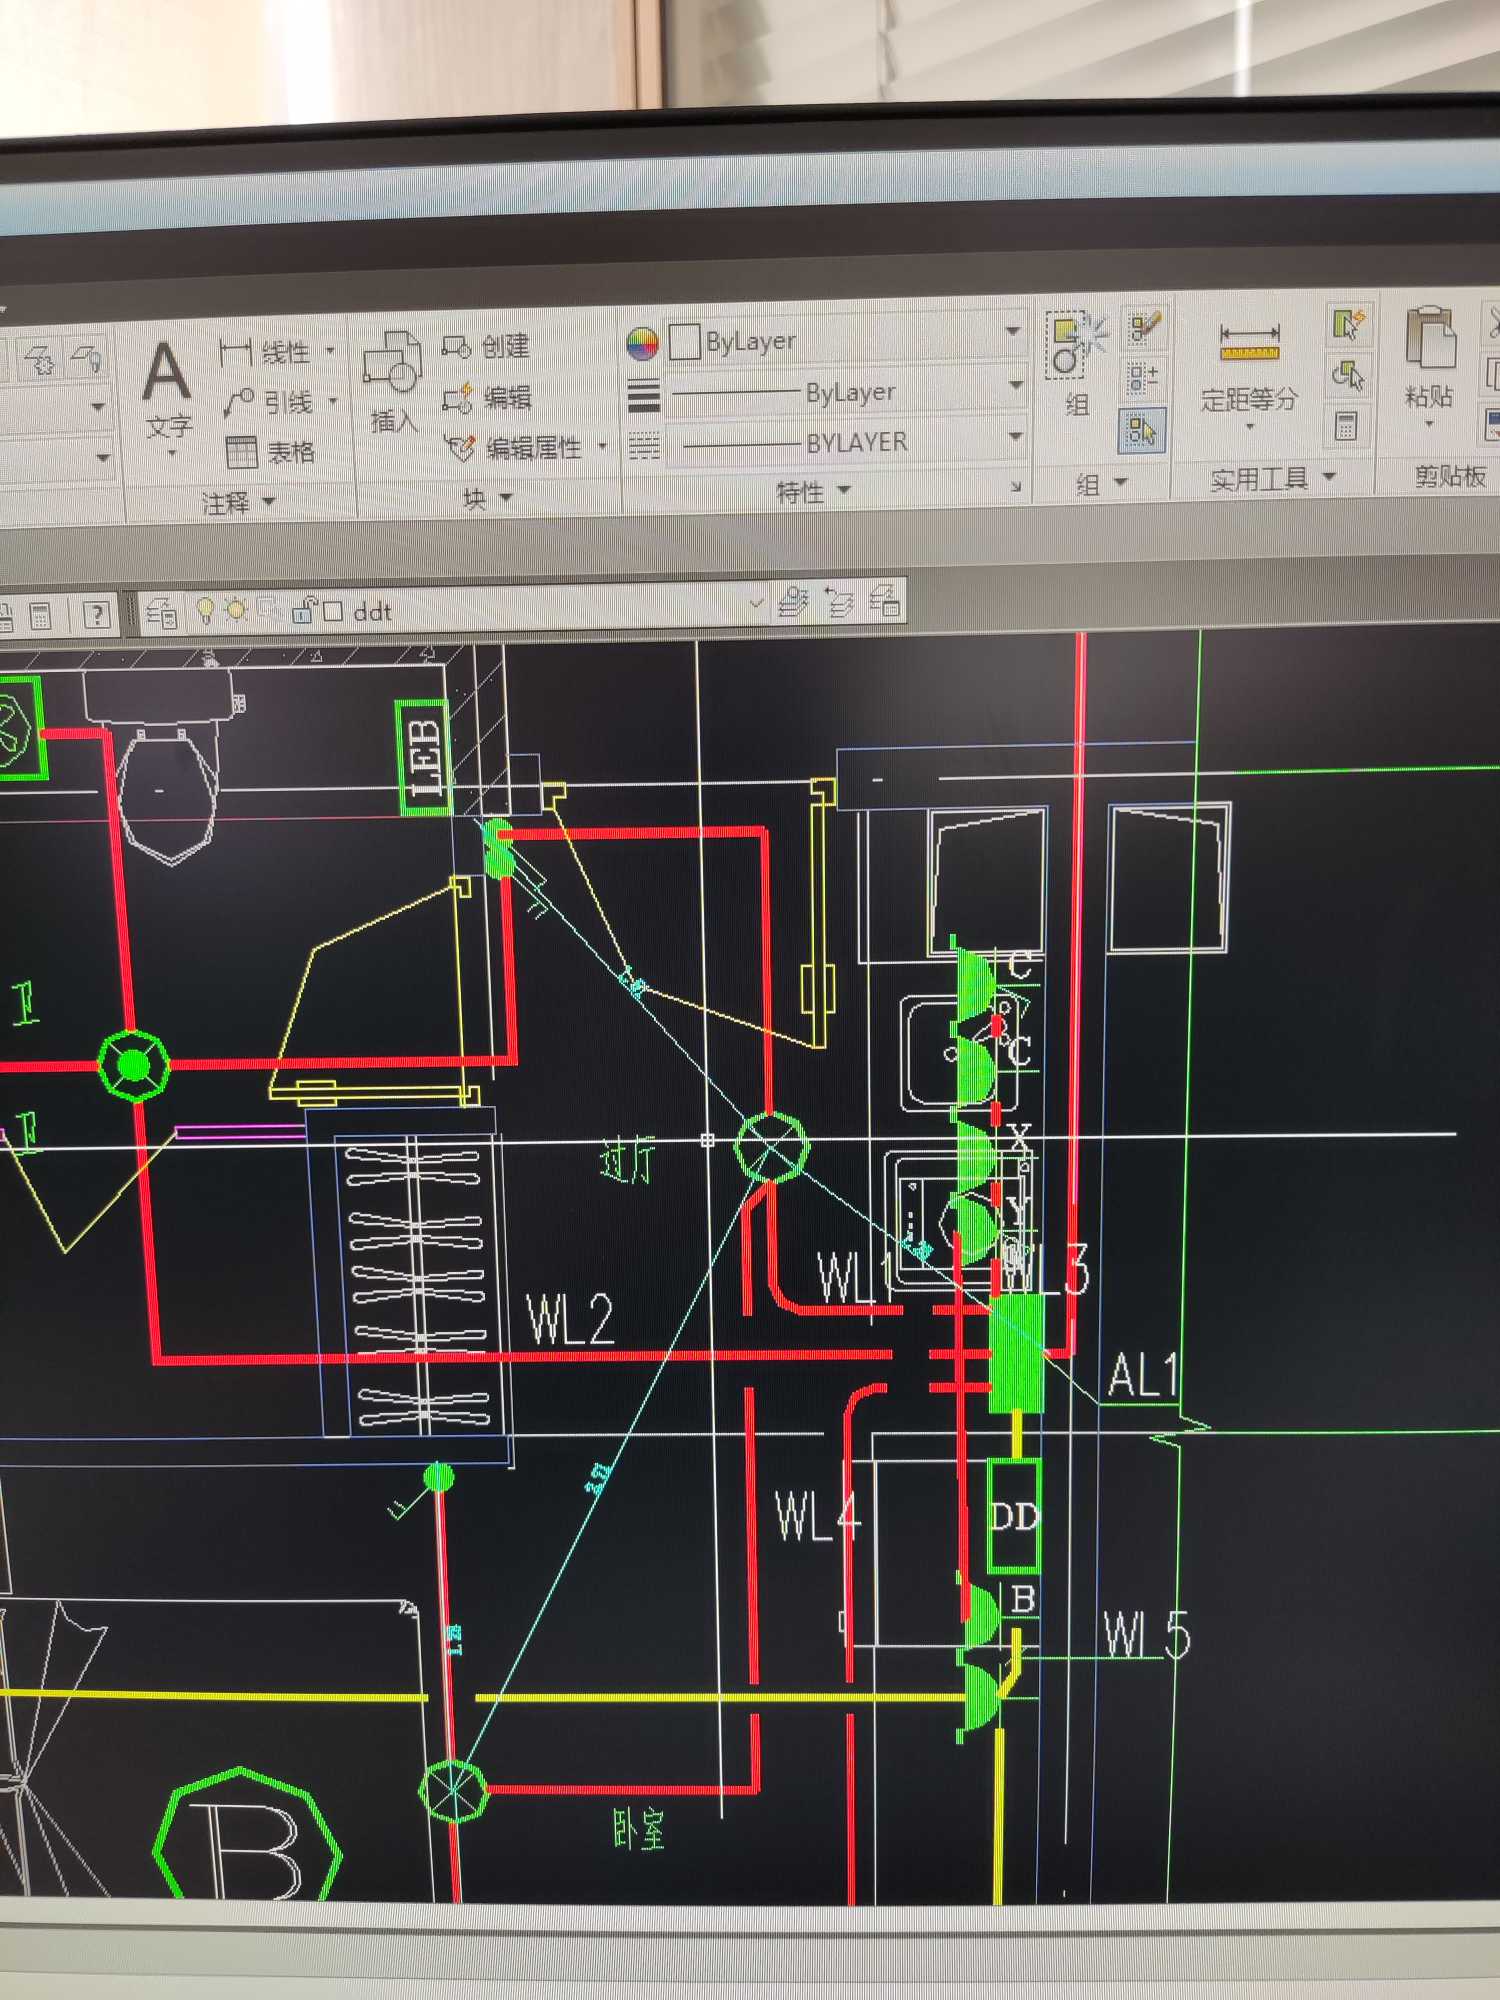
Task: Open the calculator icon in 实用工具 panel
Action: tap(1346, 427)
